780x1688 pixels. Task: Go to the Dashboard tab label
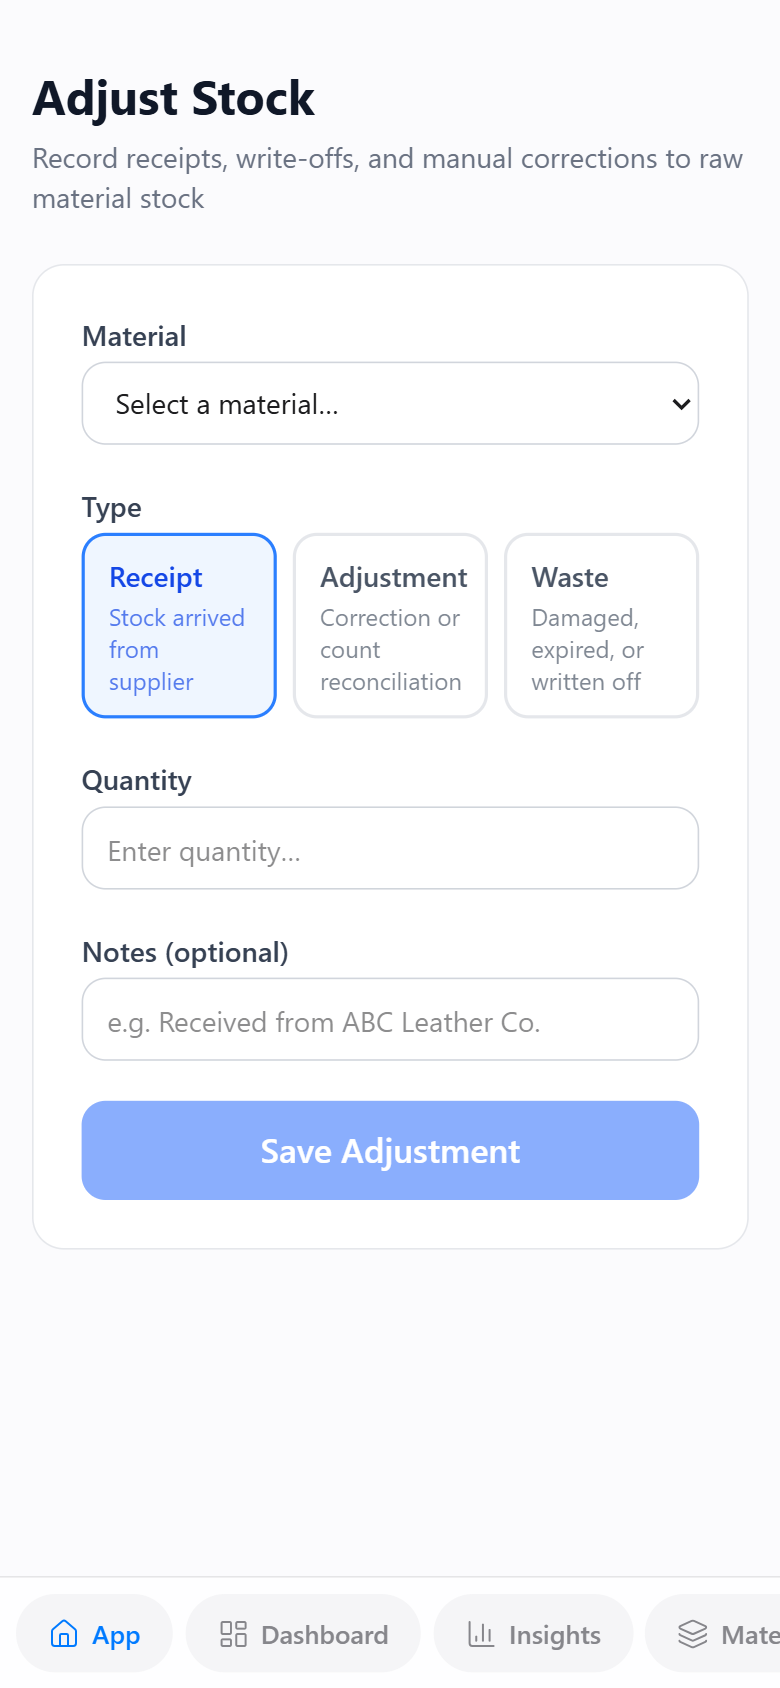(324, 1634)
